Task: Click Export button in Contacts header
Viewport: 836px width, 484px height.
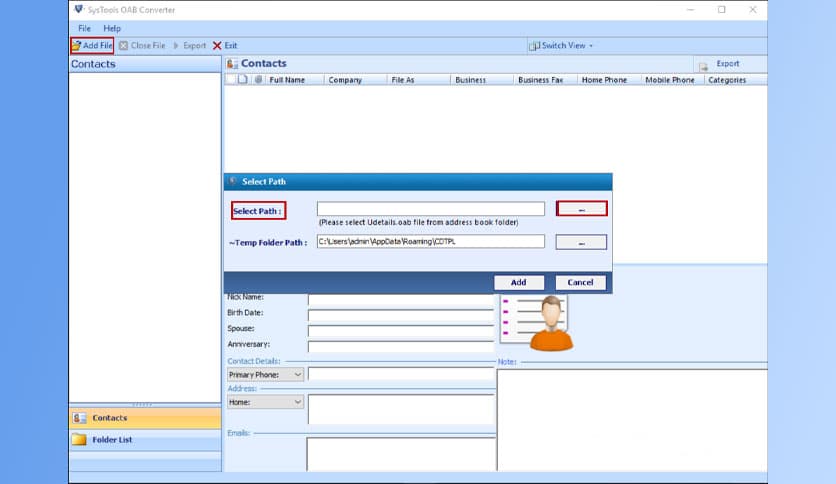Action: pyautogui.click(x=719, y=64)
